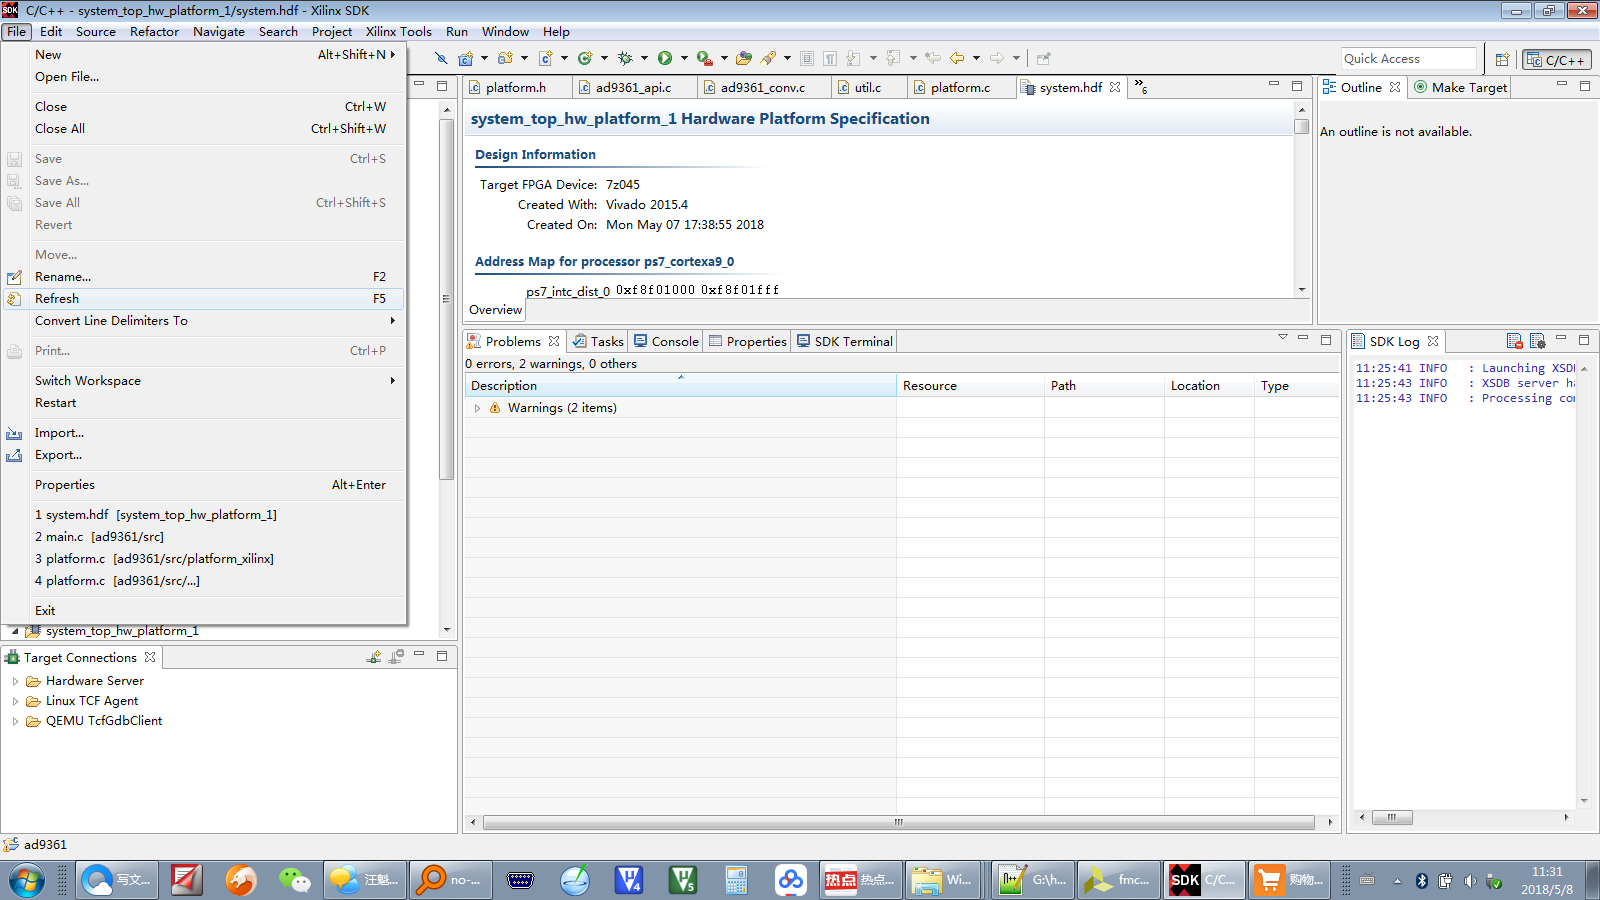1600x900 pixels.
Task: Click the Quick Access search field
Action: click(1409, 59)
